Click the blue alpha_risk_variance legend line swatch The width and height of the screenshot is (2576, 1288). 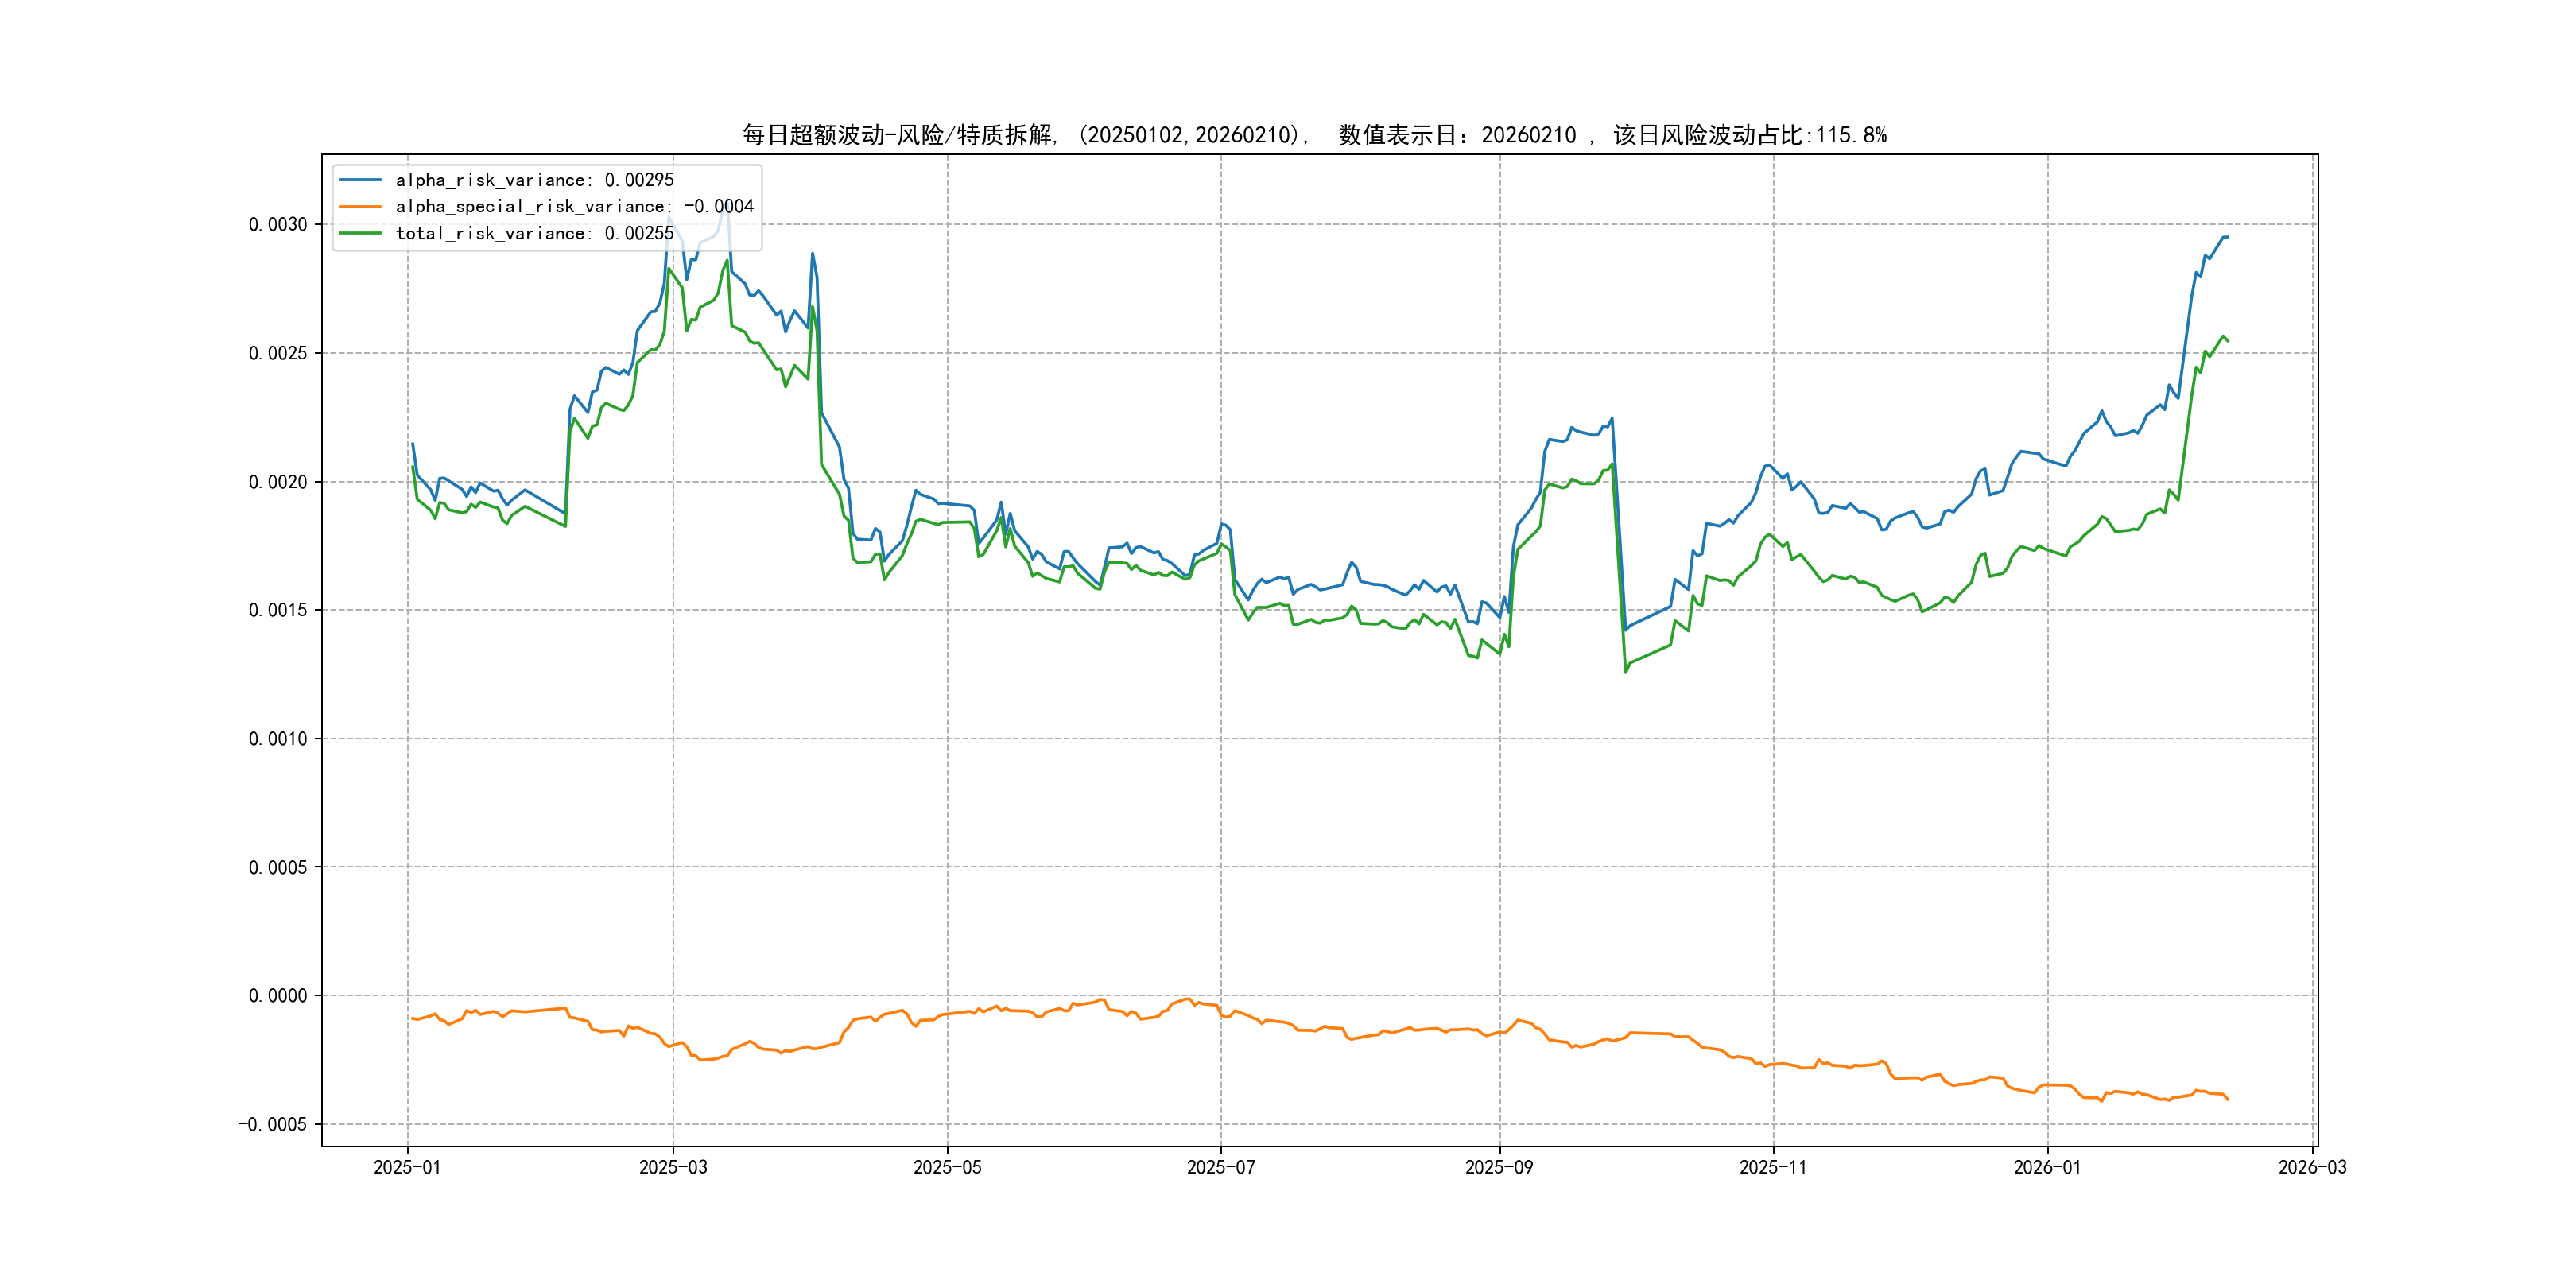360,180
